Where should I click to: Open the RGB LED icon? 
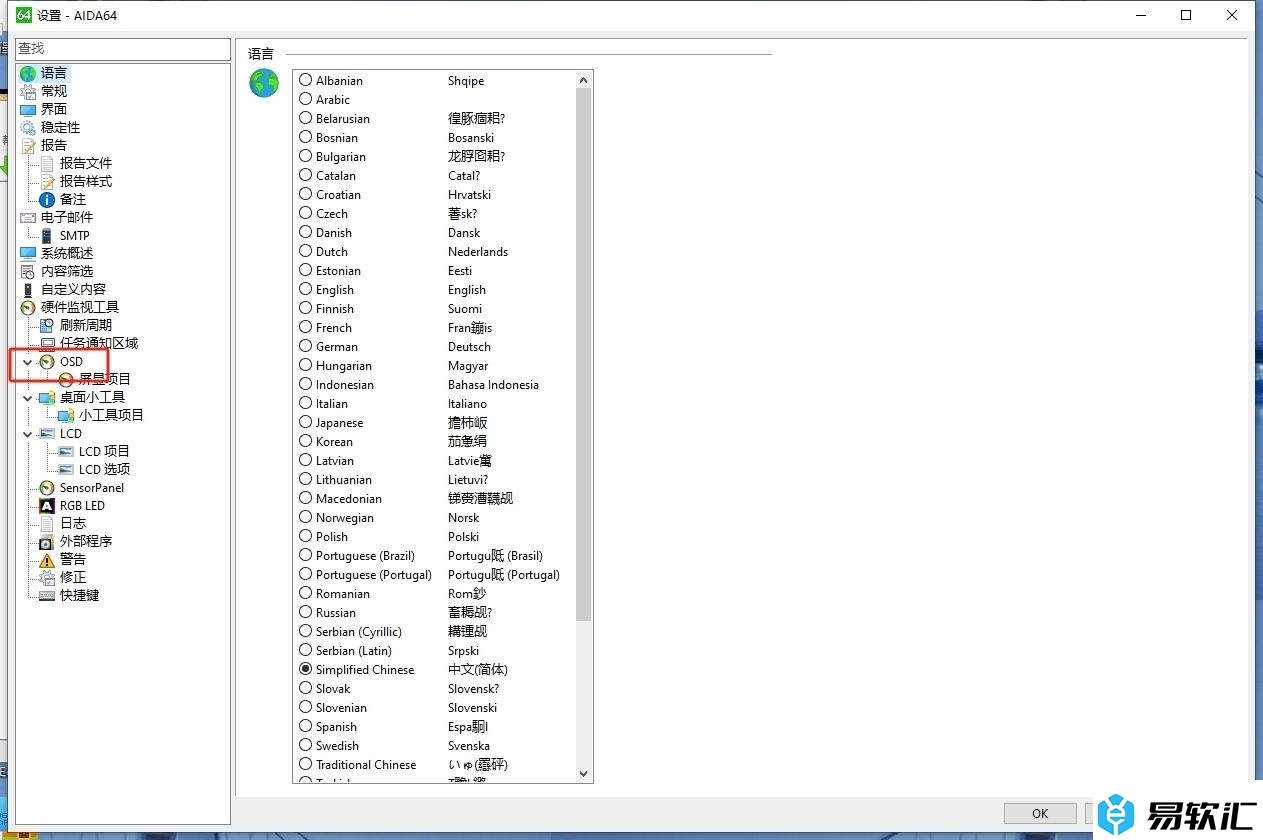tap(47, 505)
